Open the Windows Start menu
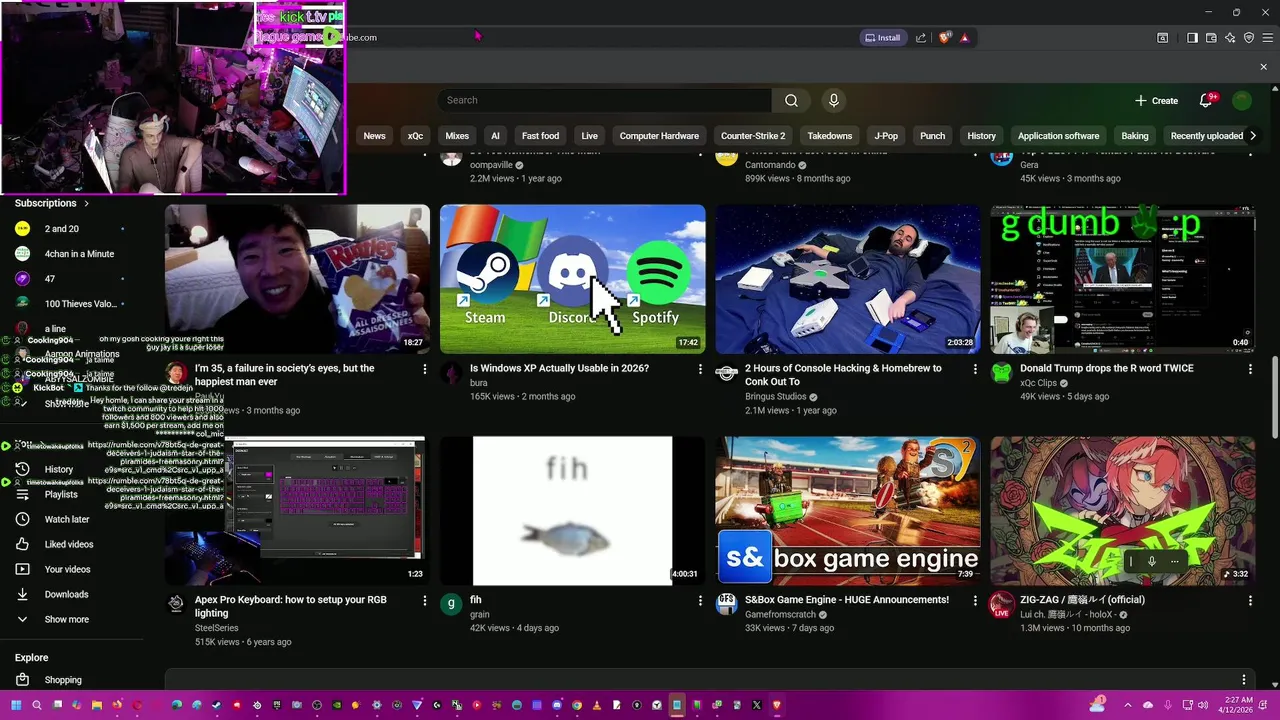This screenshot has height=720, width=1280. point(16,705)
